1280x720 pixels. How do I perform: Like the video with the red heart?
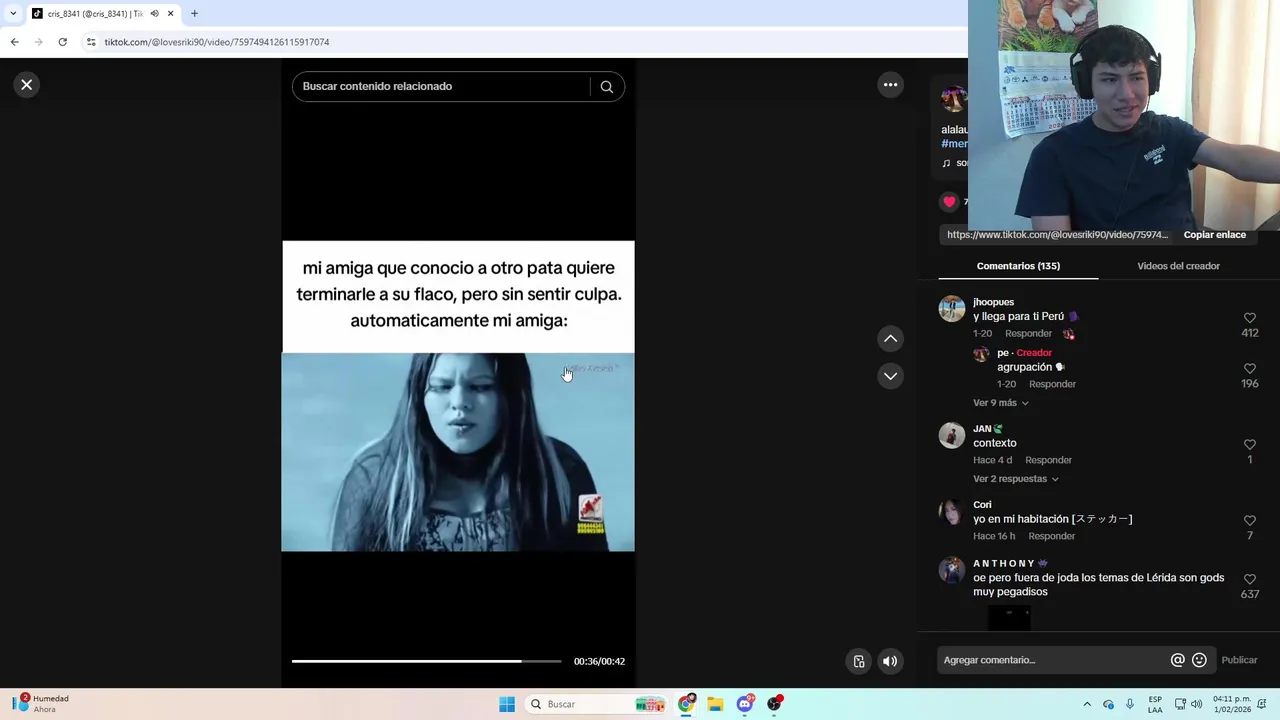[949, 202]
